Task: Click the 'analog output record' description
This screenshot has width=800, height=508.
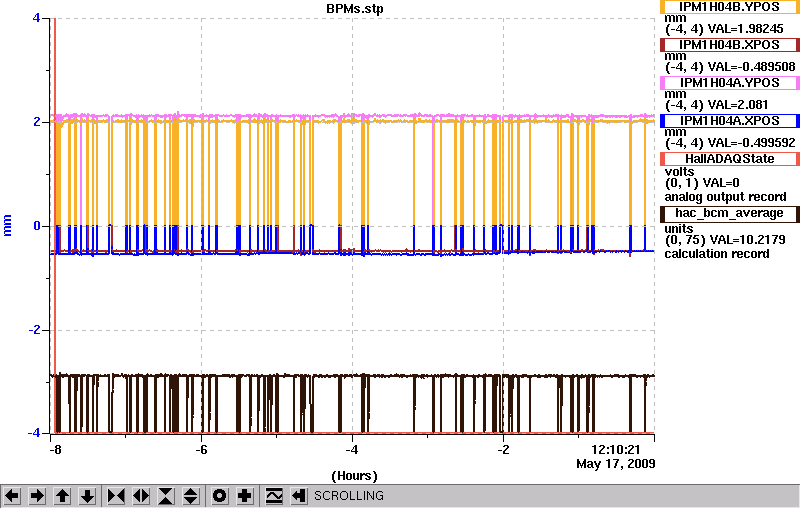Action: point(726,197)
